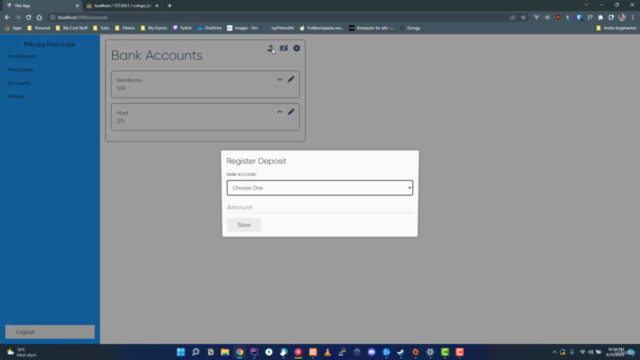Image resolution: width=640 pixels, height=360 pixels.
Task: Open History in the sidebar
Action: click(x=16, y=96)
